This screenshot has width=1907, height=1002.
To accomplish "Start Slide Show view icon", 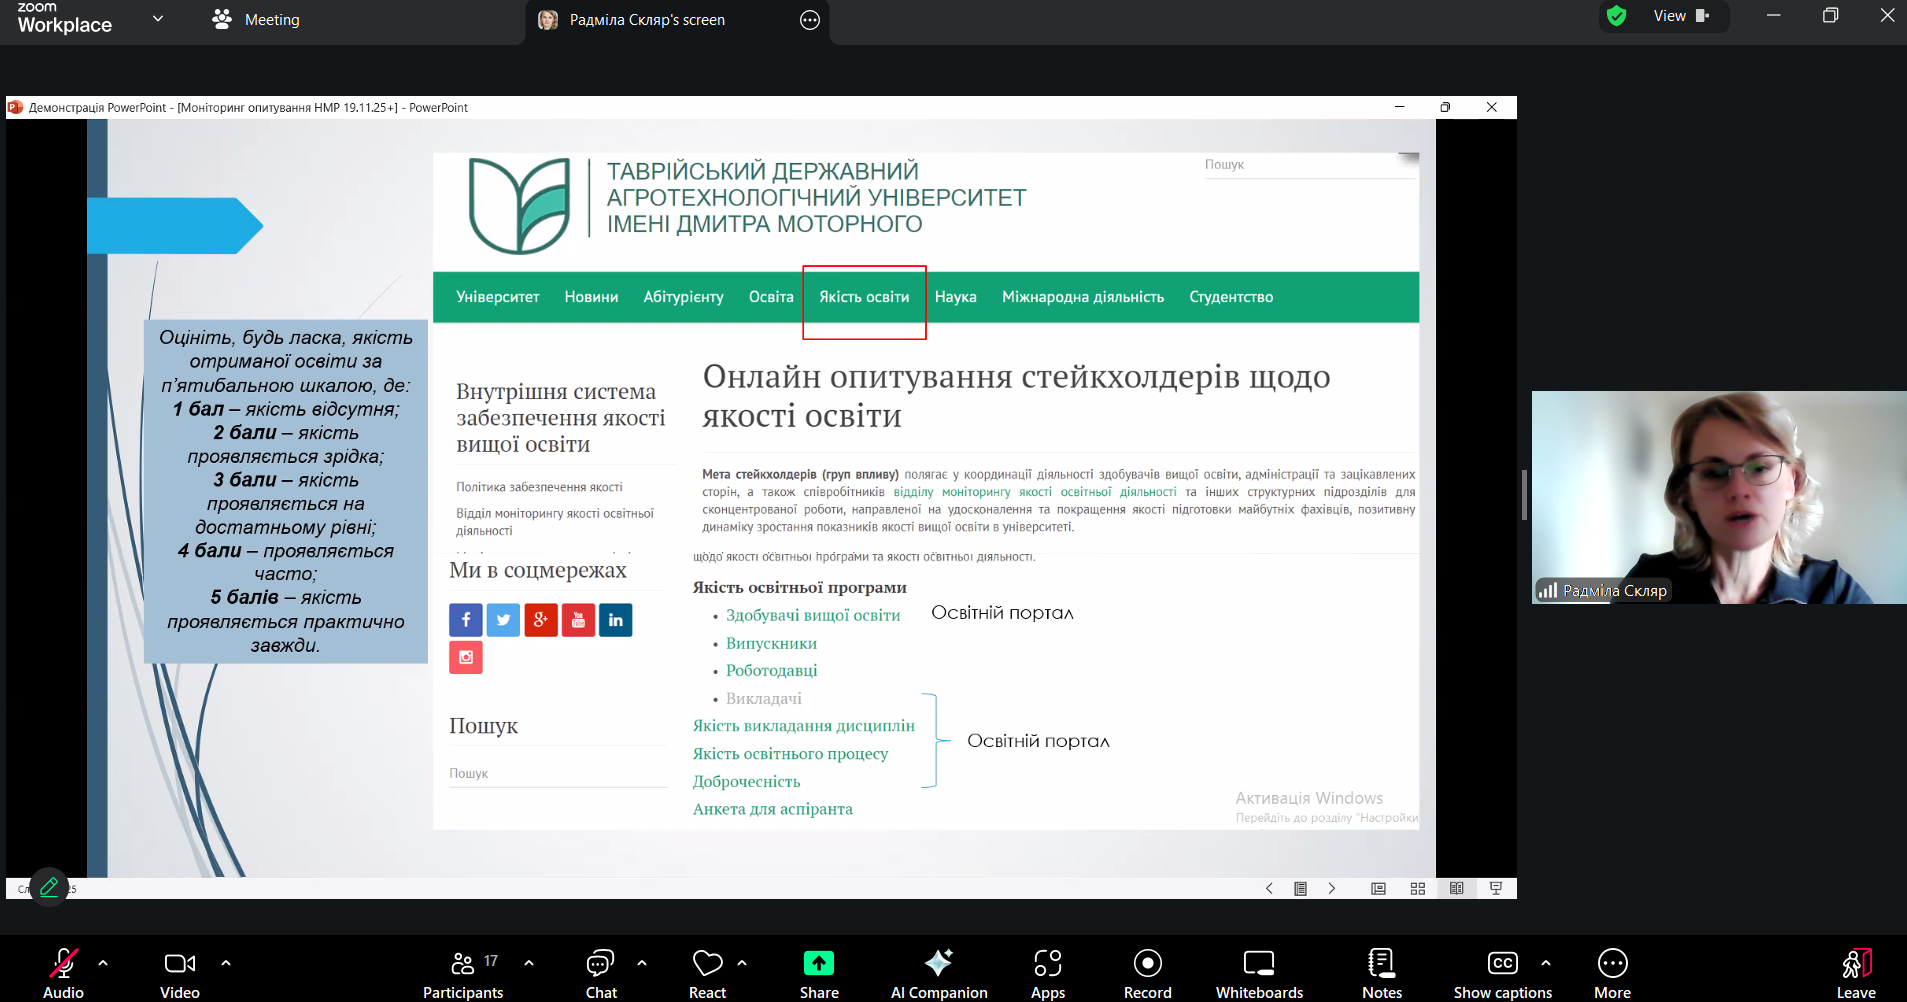I will [1496, 888].
